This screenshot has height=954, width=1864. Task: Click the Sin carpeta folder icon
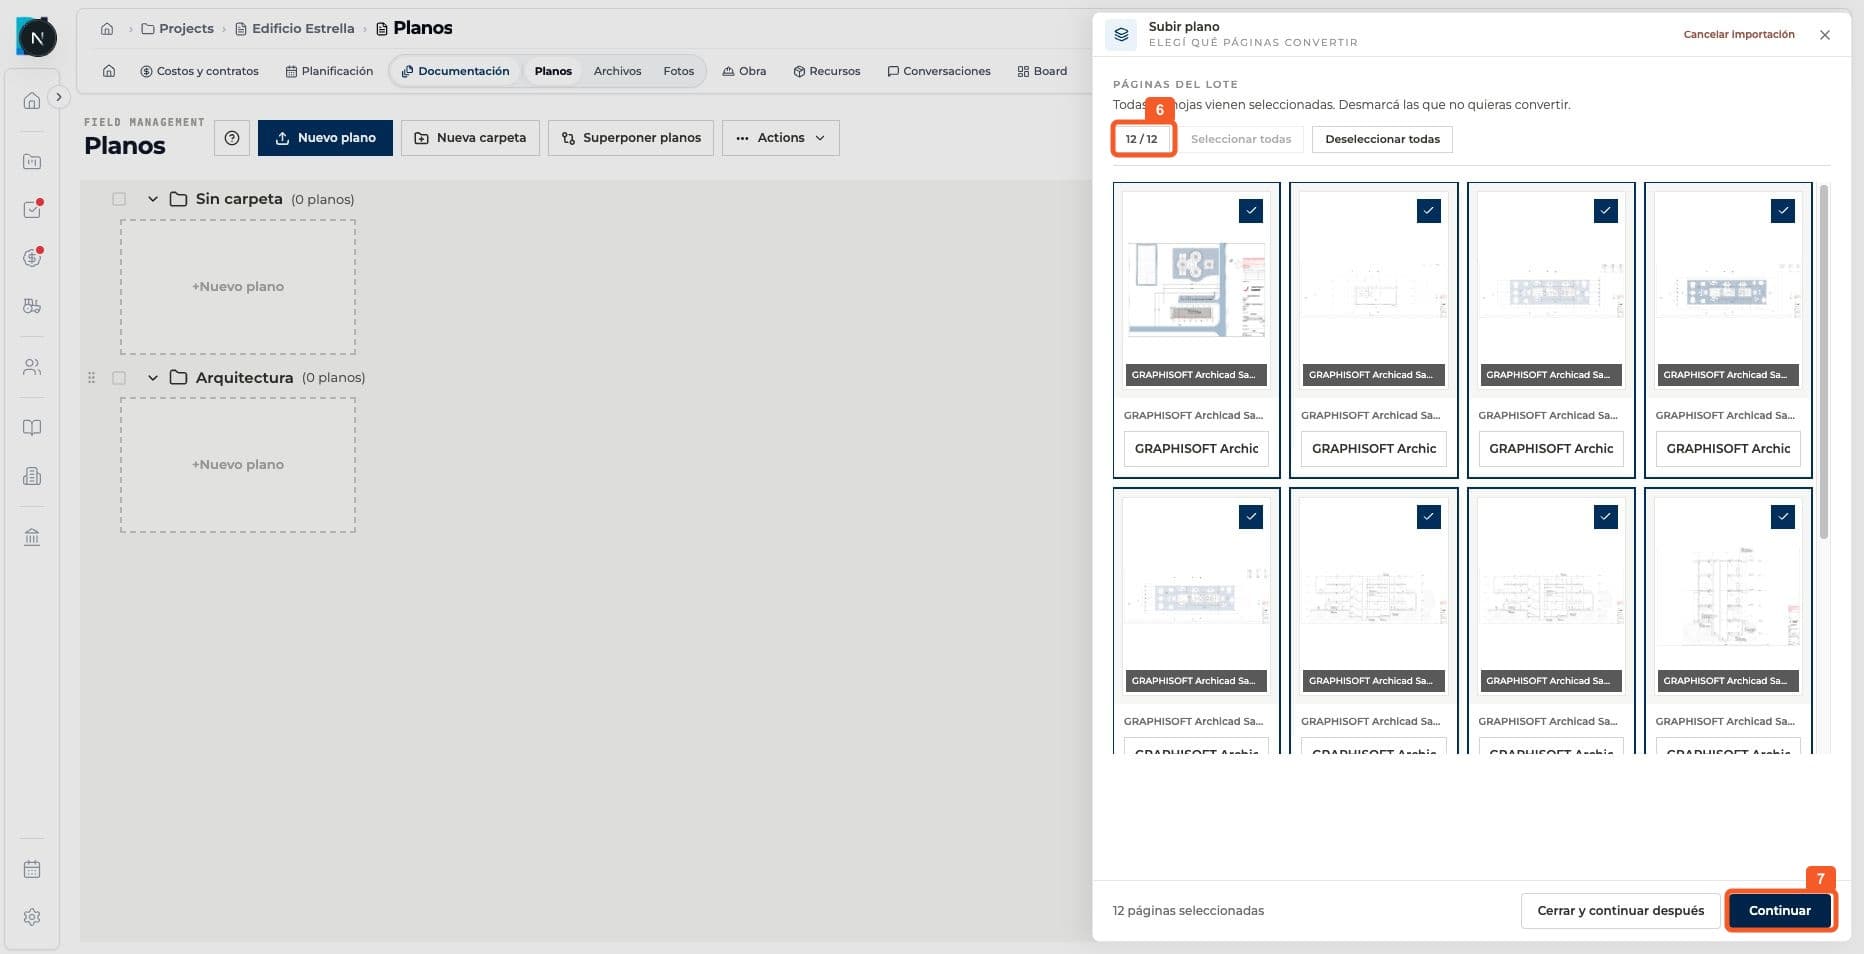coord(178,199)
